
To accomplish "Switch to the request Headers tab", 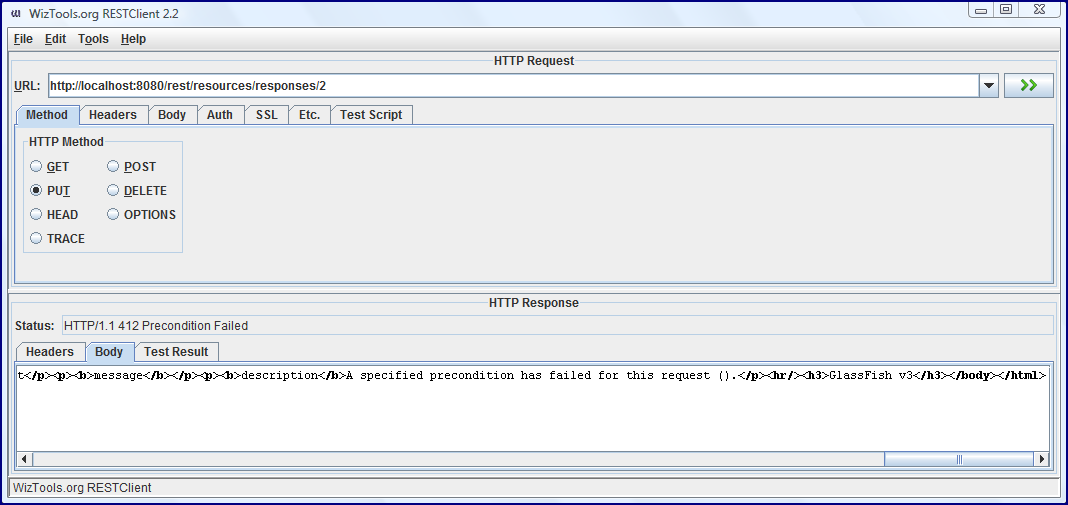I will pyautogui.click(x=113, y=115).
